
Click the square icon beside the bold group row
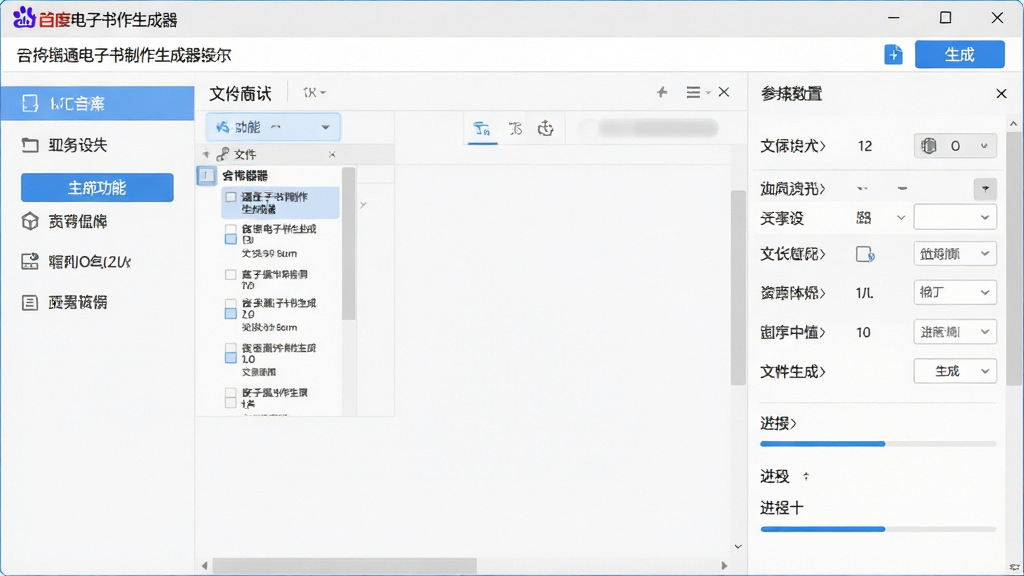click(x=206, y=175)
